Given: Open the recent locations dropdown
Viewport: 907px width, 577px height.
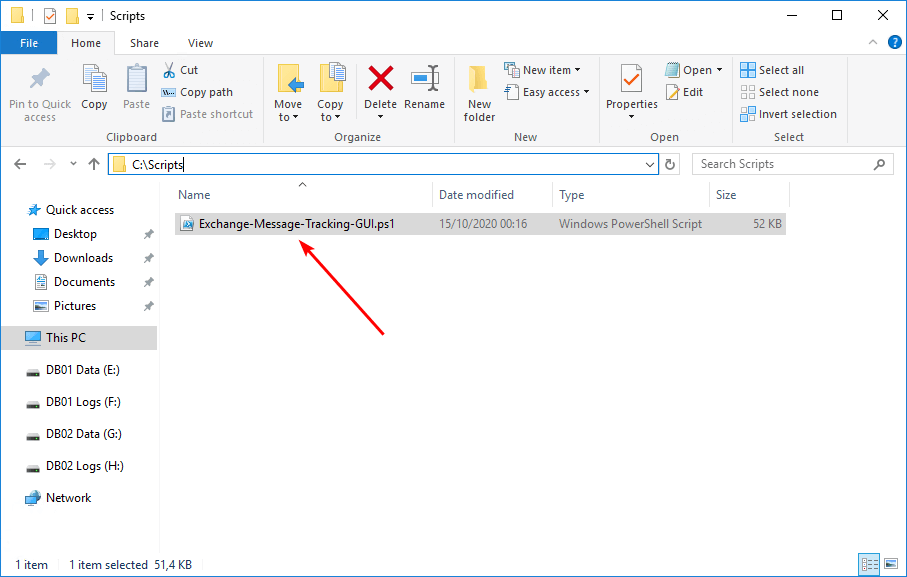Looking at the screenshot, I should [x=73, y=164].
